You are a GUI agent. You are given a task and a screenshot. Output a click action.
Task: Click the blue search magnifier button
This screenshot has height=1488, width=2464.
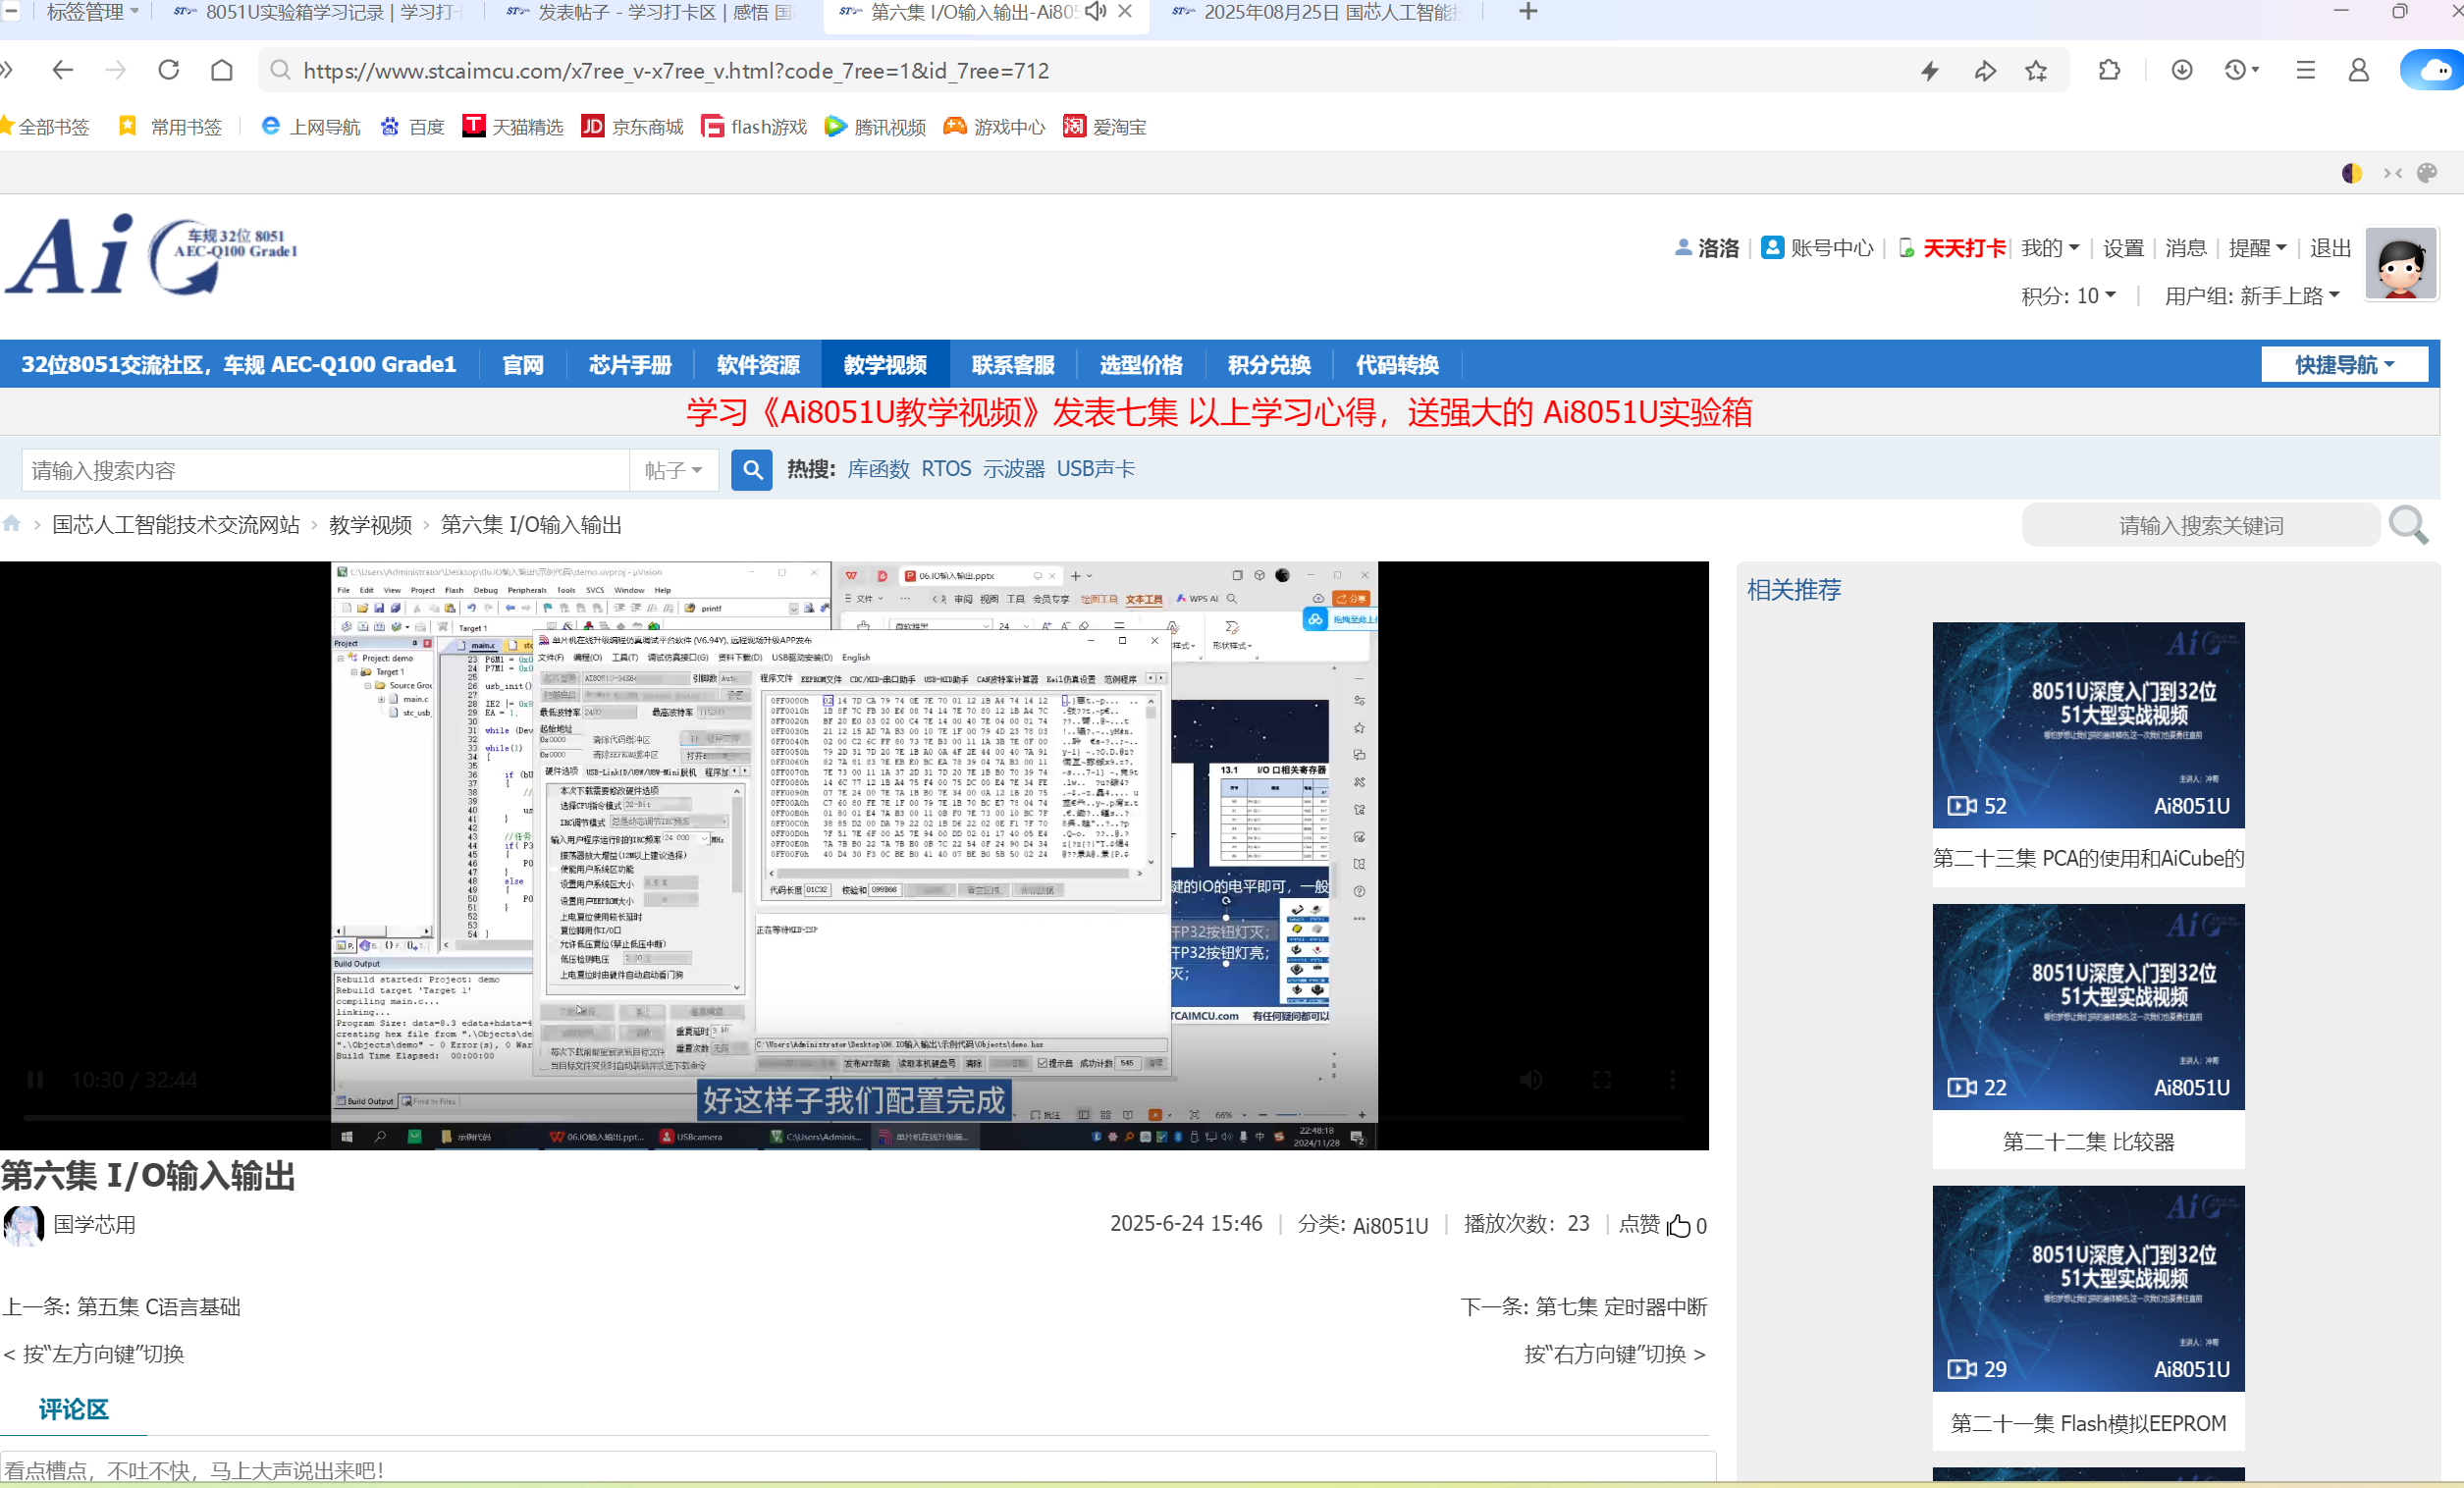[x=752, y=470]
